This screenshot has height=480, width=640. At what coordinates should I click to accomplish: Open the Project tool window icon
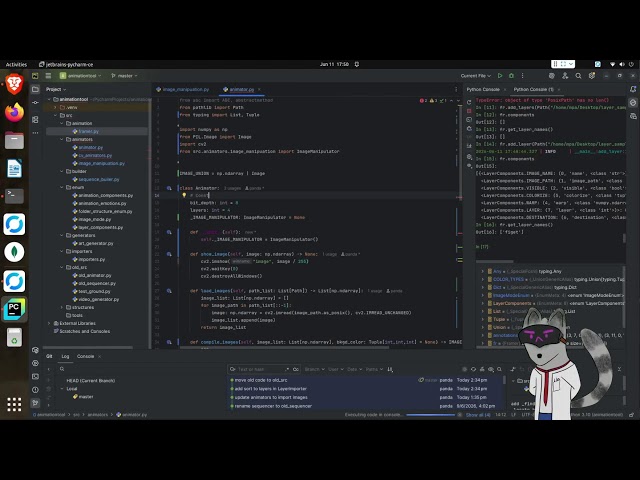pyautogui.click(x=36, y=89)
